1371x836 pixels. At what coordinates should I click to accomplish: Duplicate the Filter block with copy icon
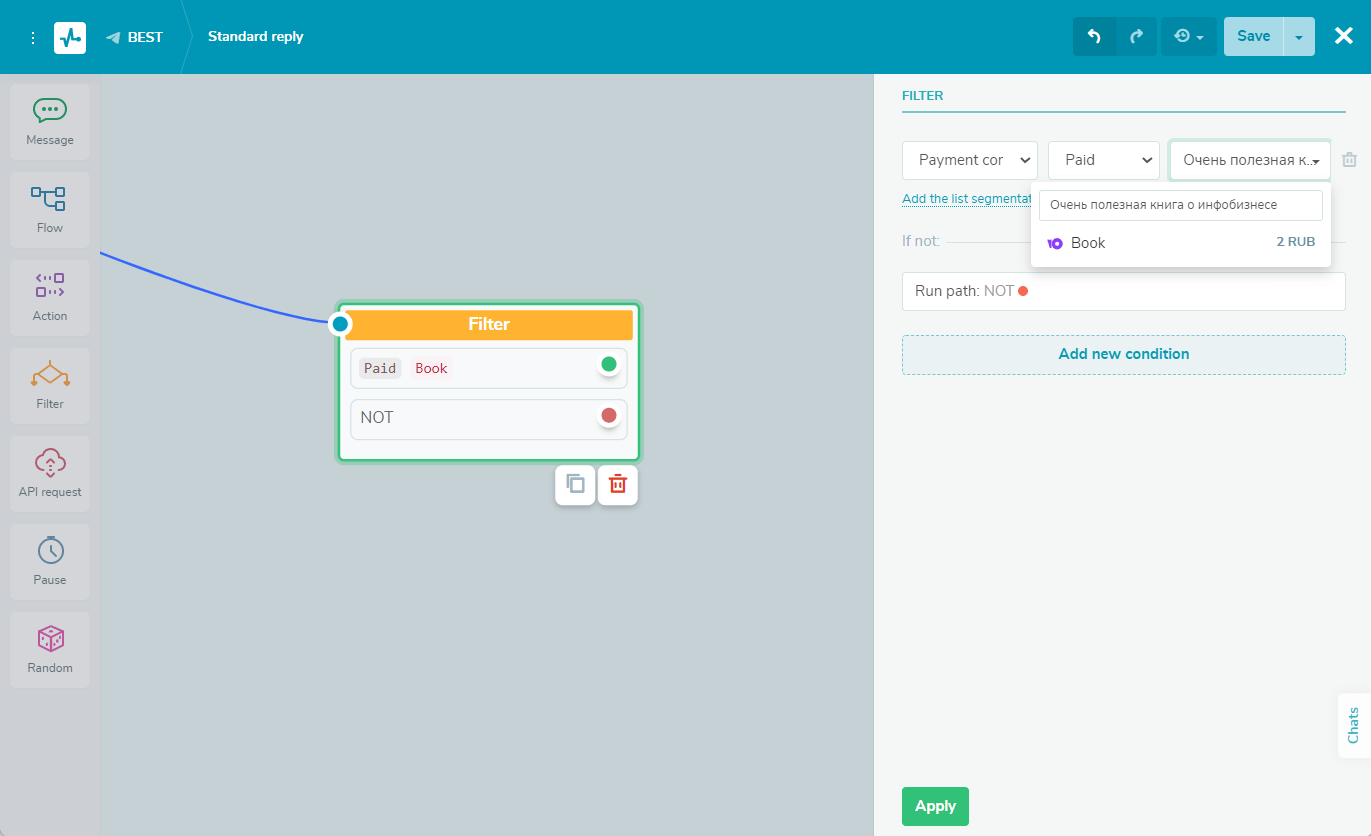(x=575, y=485)
